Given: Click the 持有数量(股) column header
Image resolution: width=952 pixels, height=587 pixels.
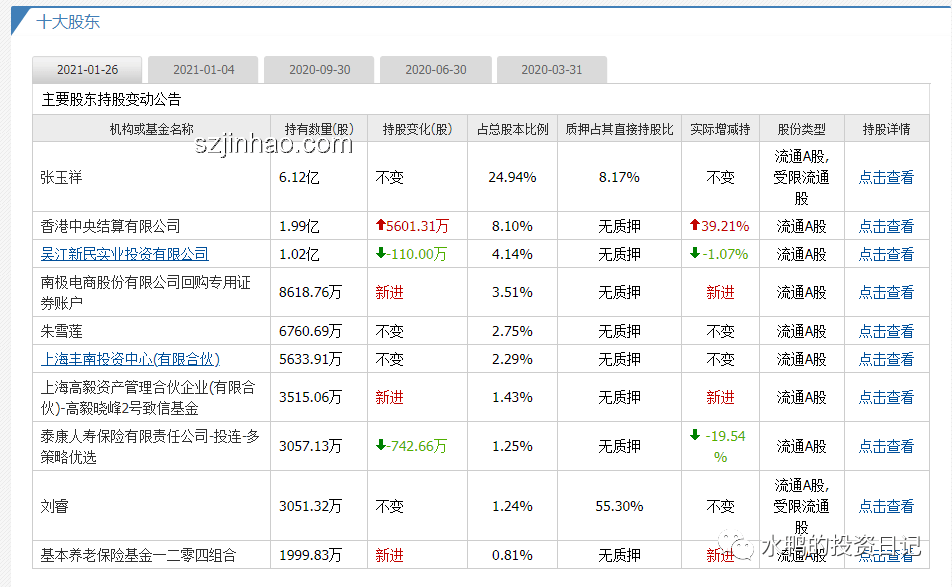Looking at the screenshot, I should pyautogui.click(x=319, y=129).
